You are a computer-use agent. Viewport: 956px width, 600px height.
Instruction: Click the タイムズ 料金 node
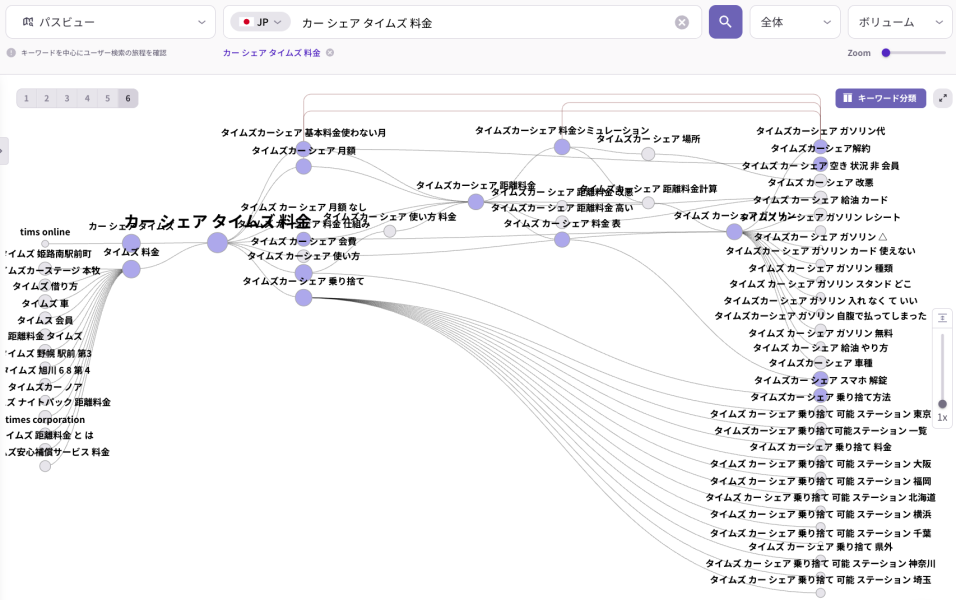pos(131,269)
